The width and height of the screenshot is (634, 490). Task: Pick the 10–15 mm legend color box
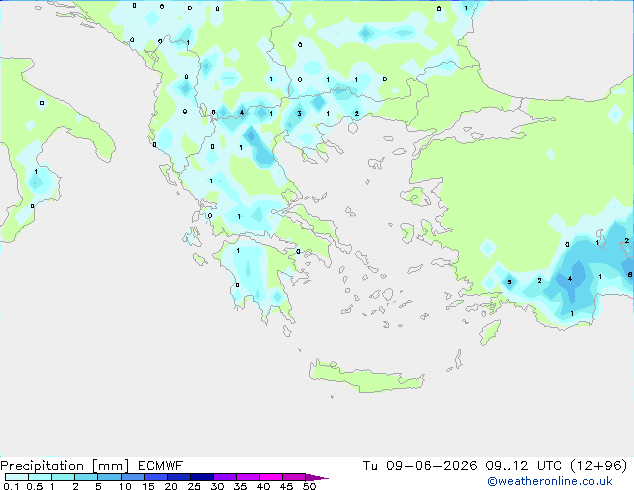pos(133,477)
